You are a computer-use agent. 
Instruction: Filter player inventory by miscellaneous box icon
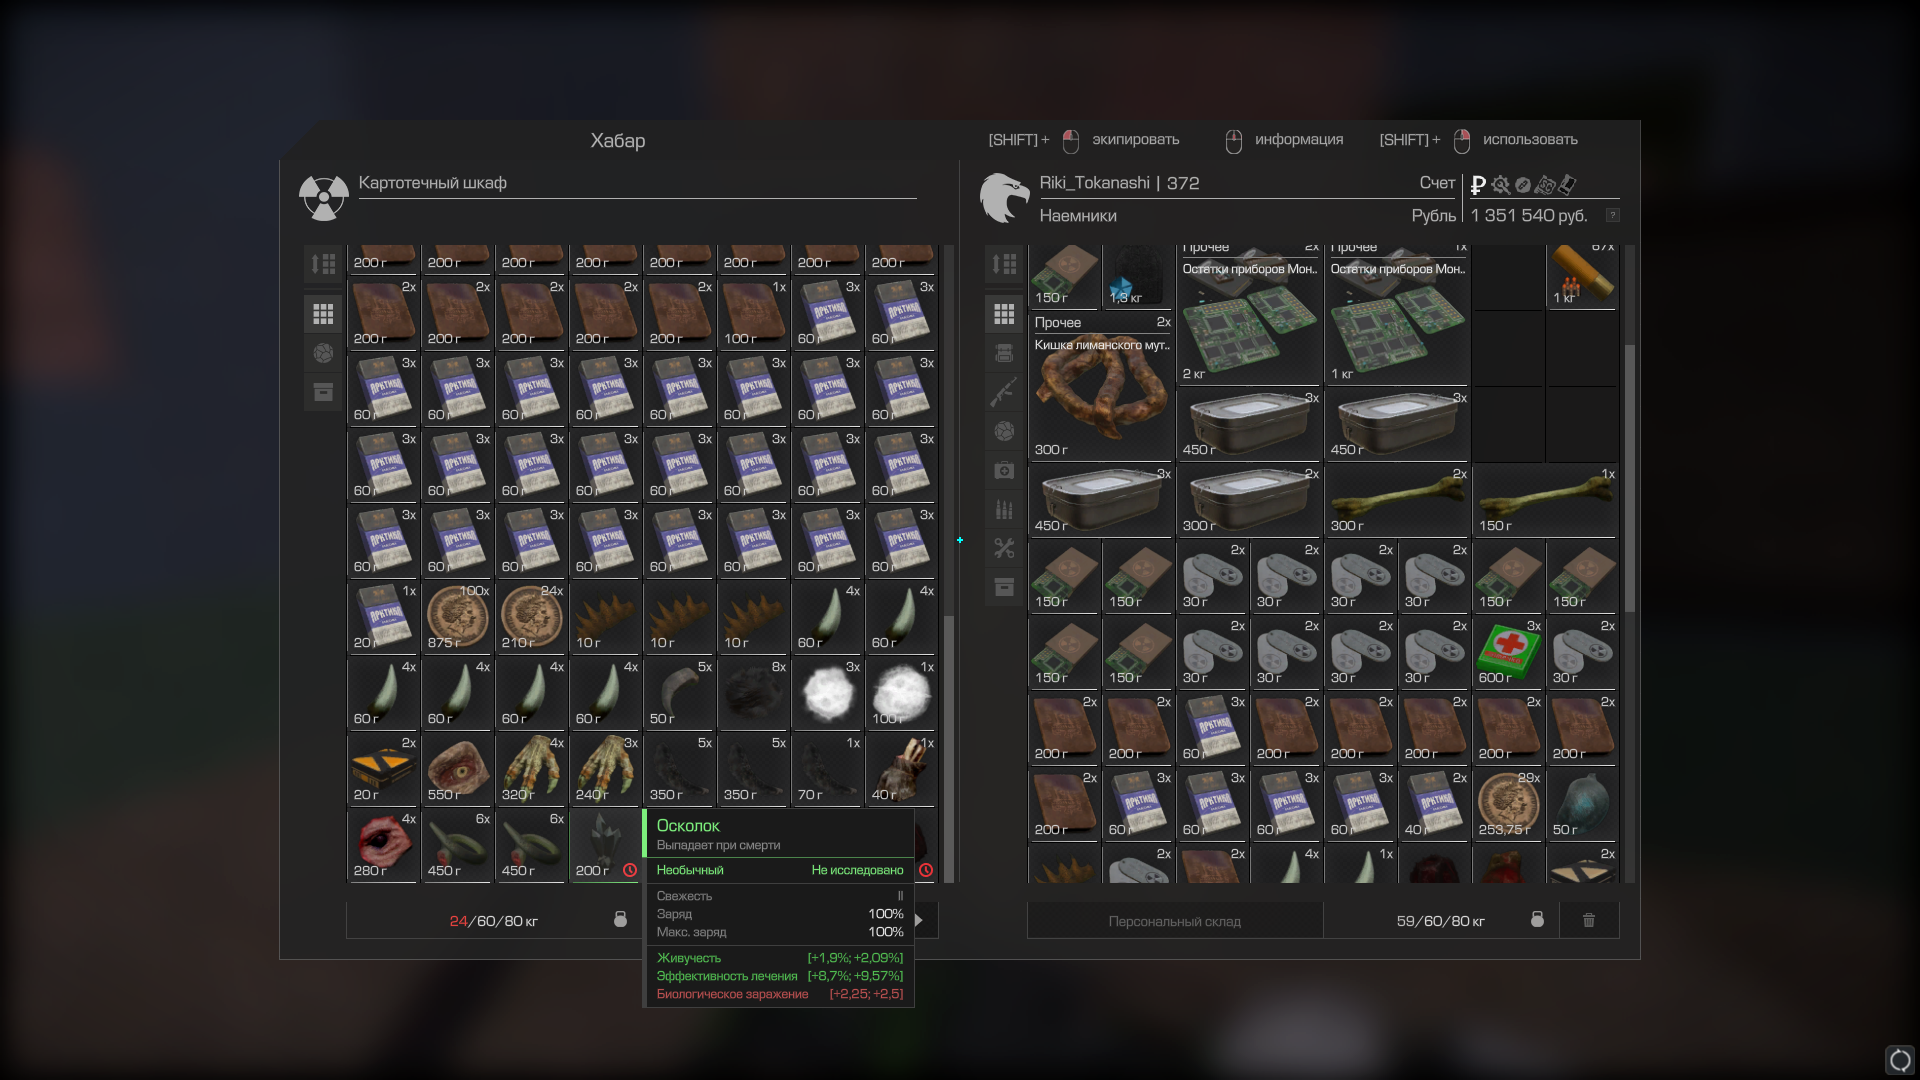pos(1004,587)
